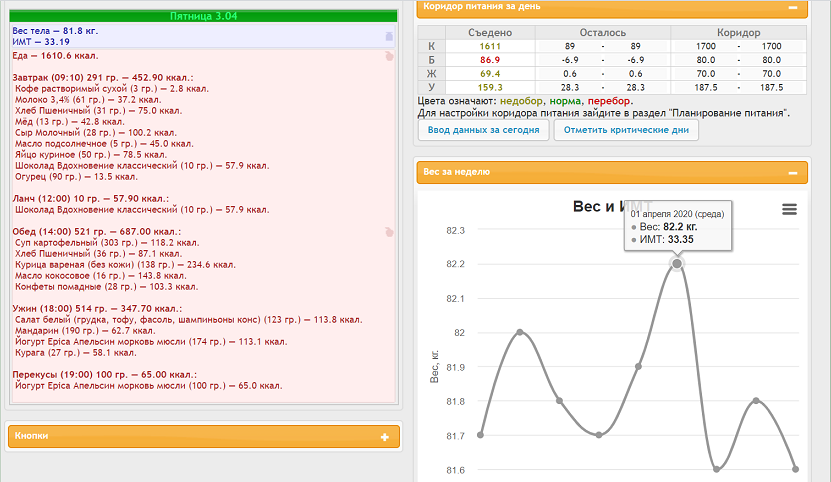This screenshot has width=831, height=482.
Task: Select Кофе растворимый сухой entry
Action: pyautogui.click(x=112, y=89)
